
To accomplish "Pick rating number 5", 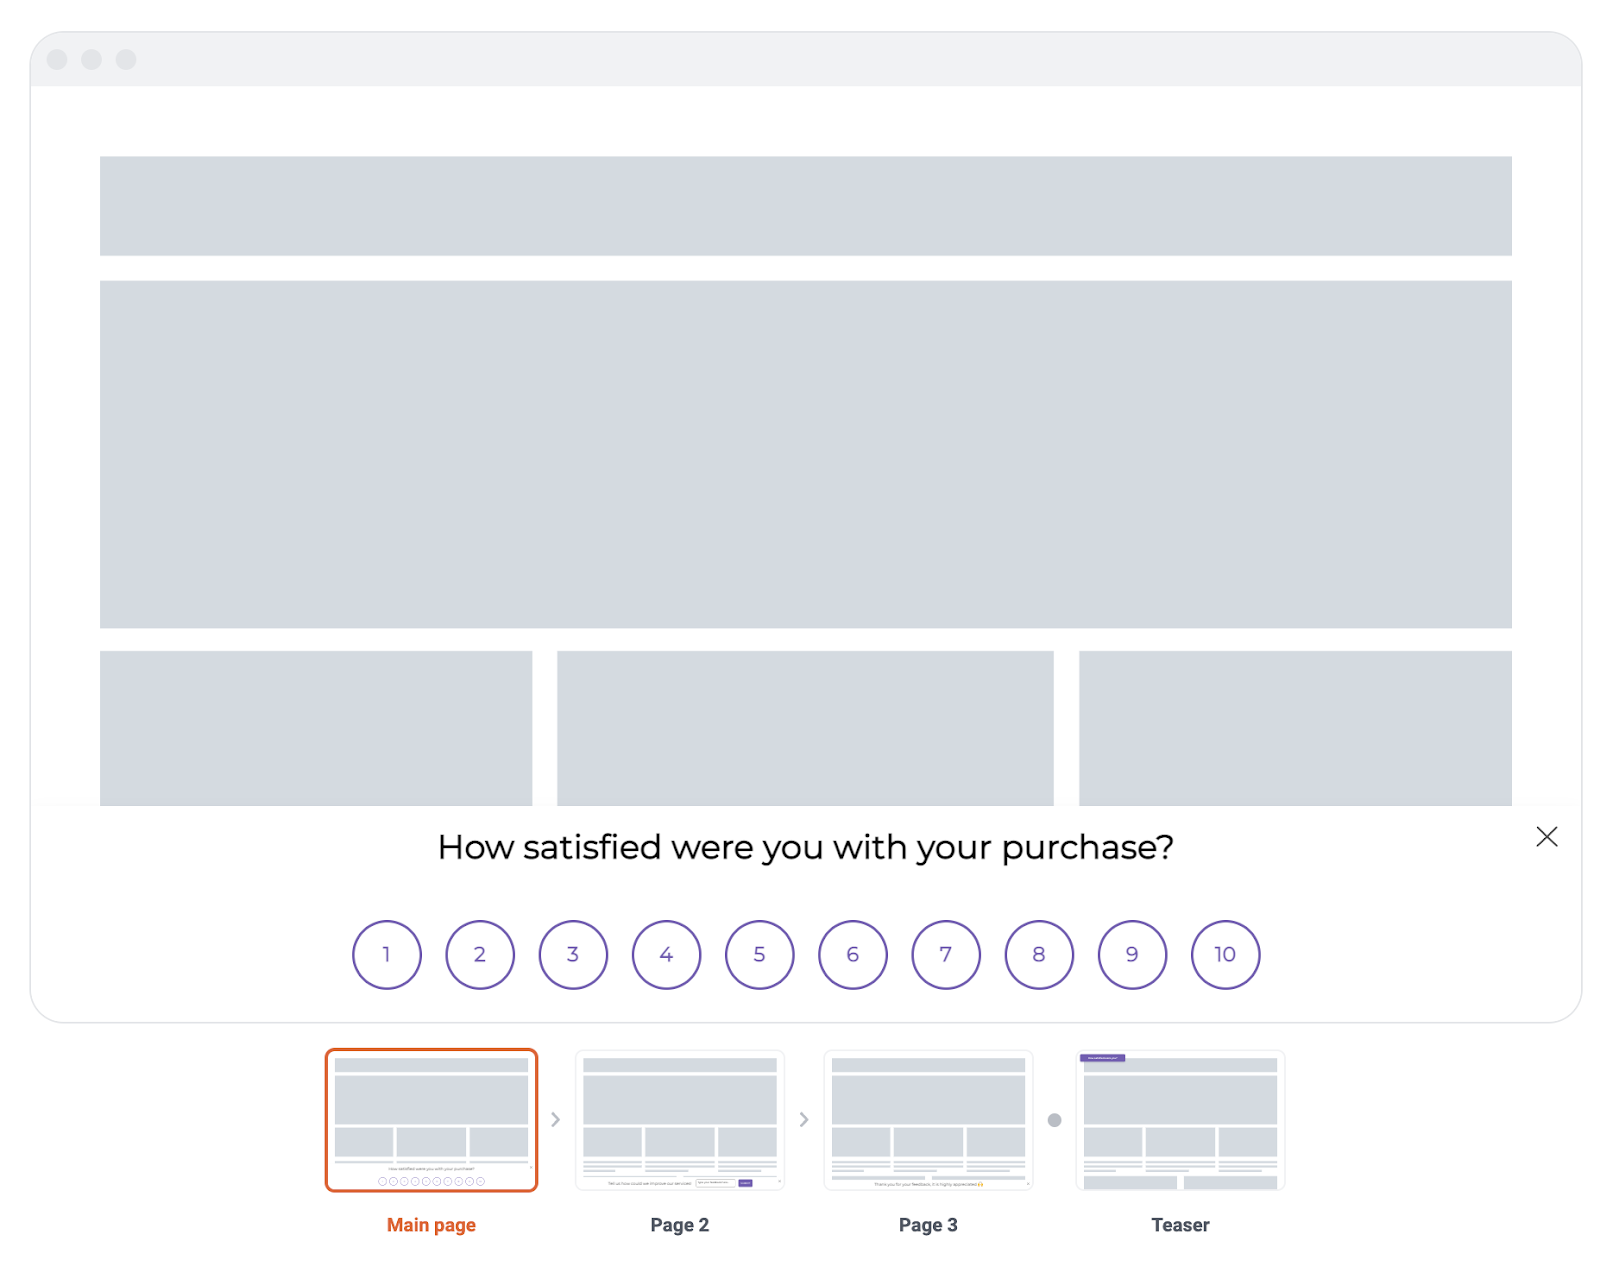I will [759, 954].
